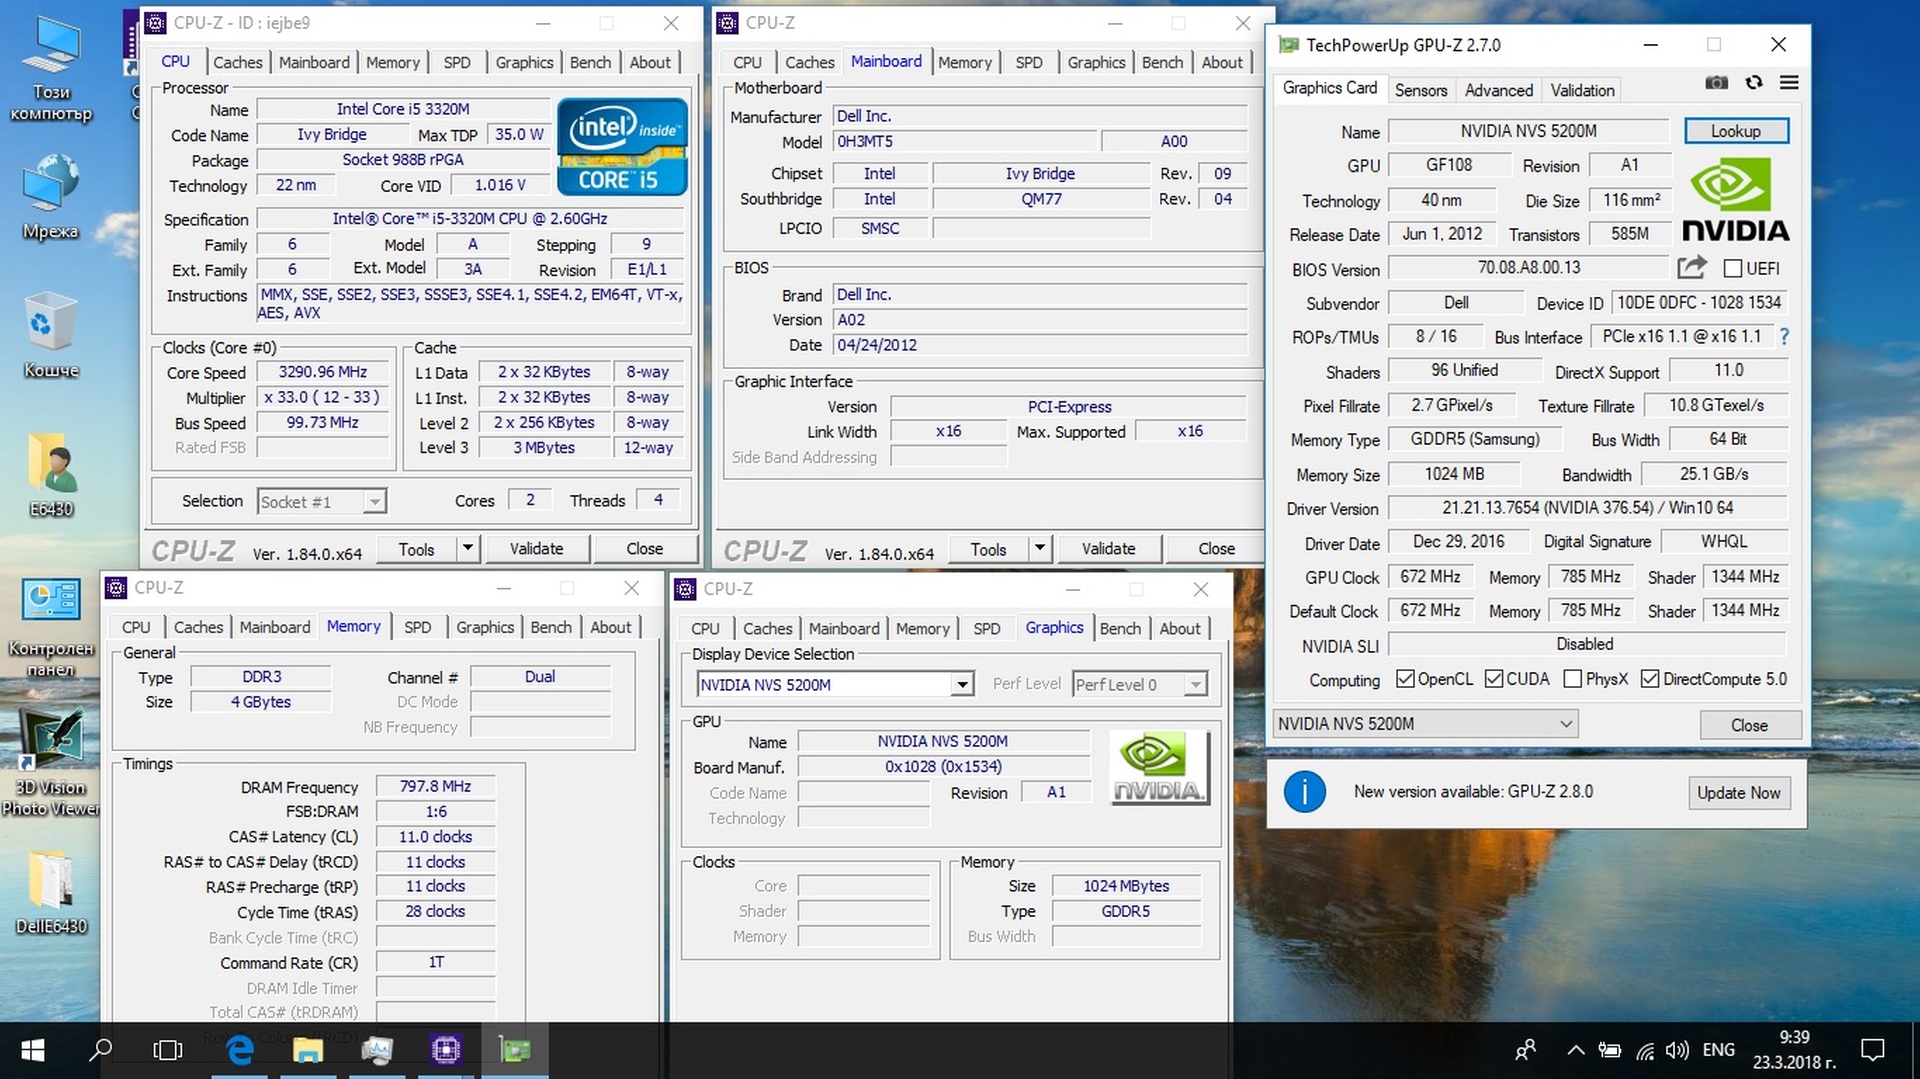This screenshot has width=1920, height=1079.
Task: Click the GPU Name field NVIDIA NVS 5200M in GPU-Z
Action: point(1528,131)
